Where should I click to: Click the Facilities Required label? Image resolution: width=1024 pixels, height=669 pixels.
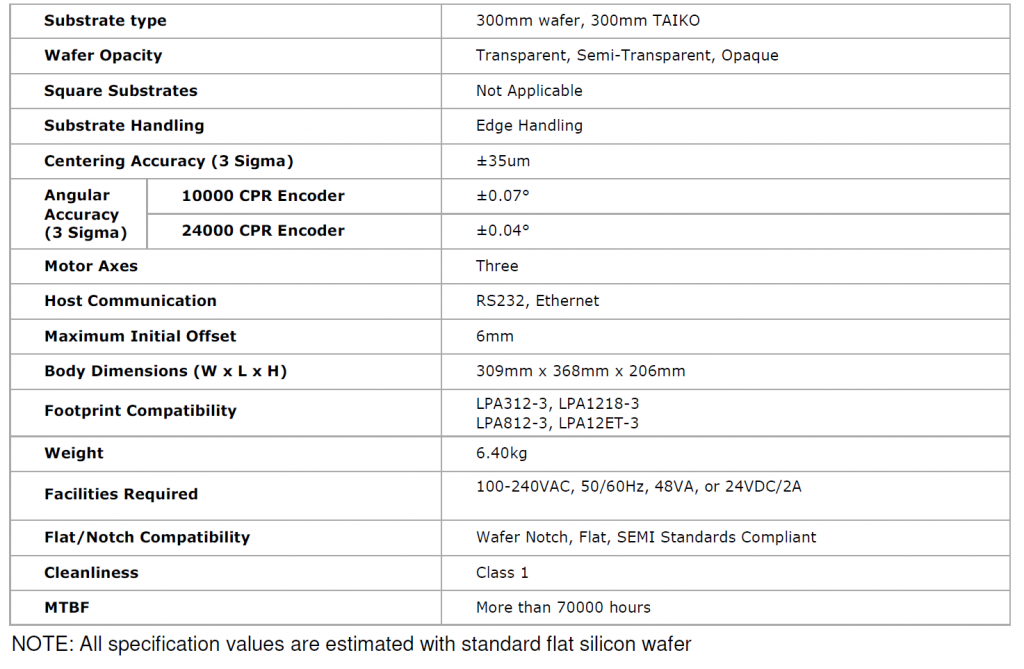click(121, 494)
